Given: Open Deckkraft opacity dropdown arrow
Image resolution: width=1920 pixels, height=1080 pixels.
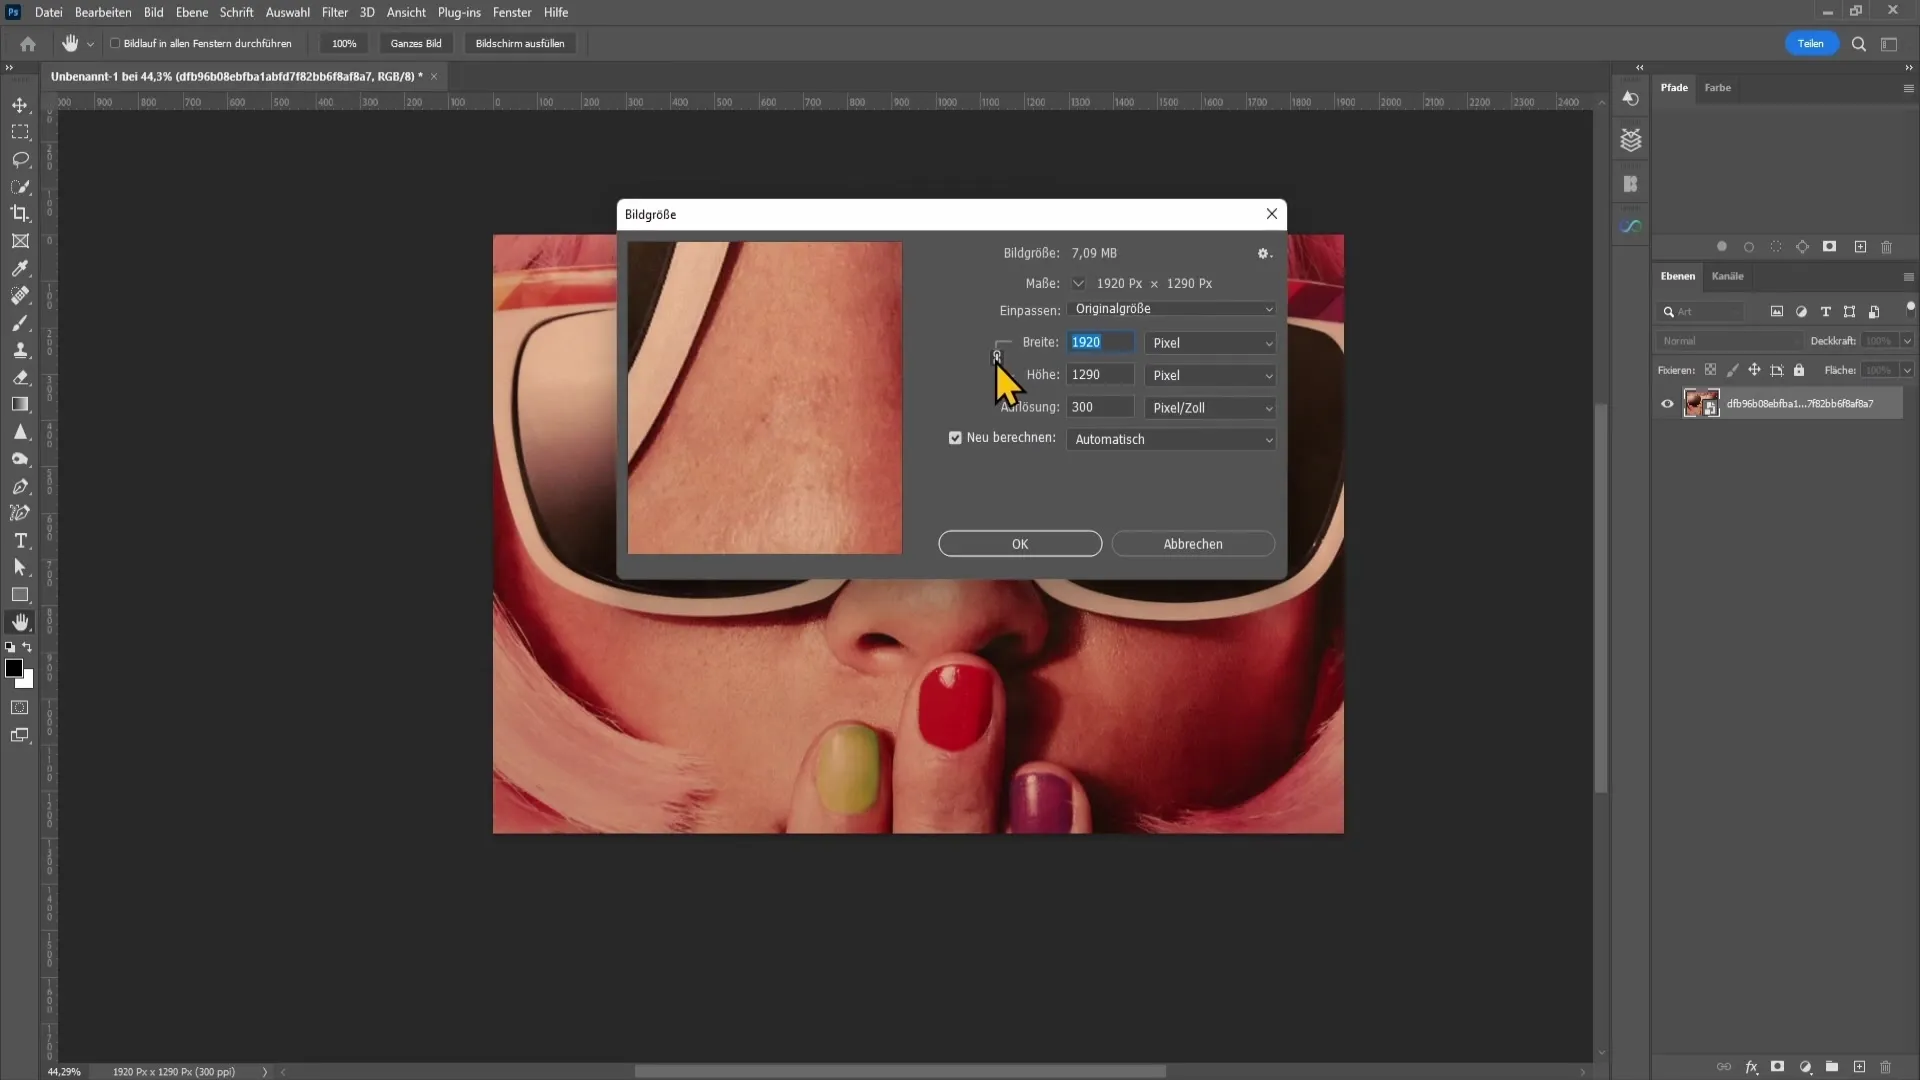Looking at the screenshot, I should [1907, 341].
